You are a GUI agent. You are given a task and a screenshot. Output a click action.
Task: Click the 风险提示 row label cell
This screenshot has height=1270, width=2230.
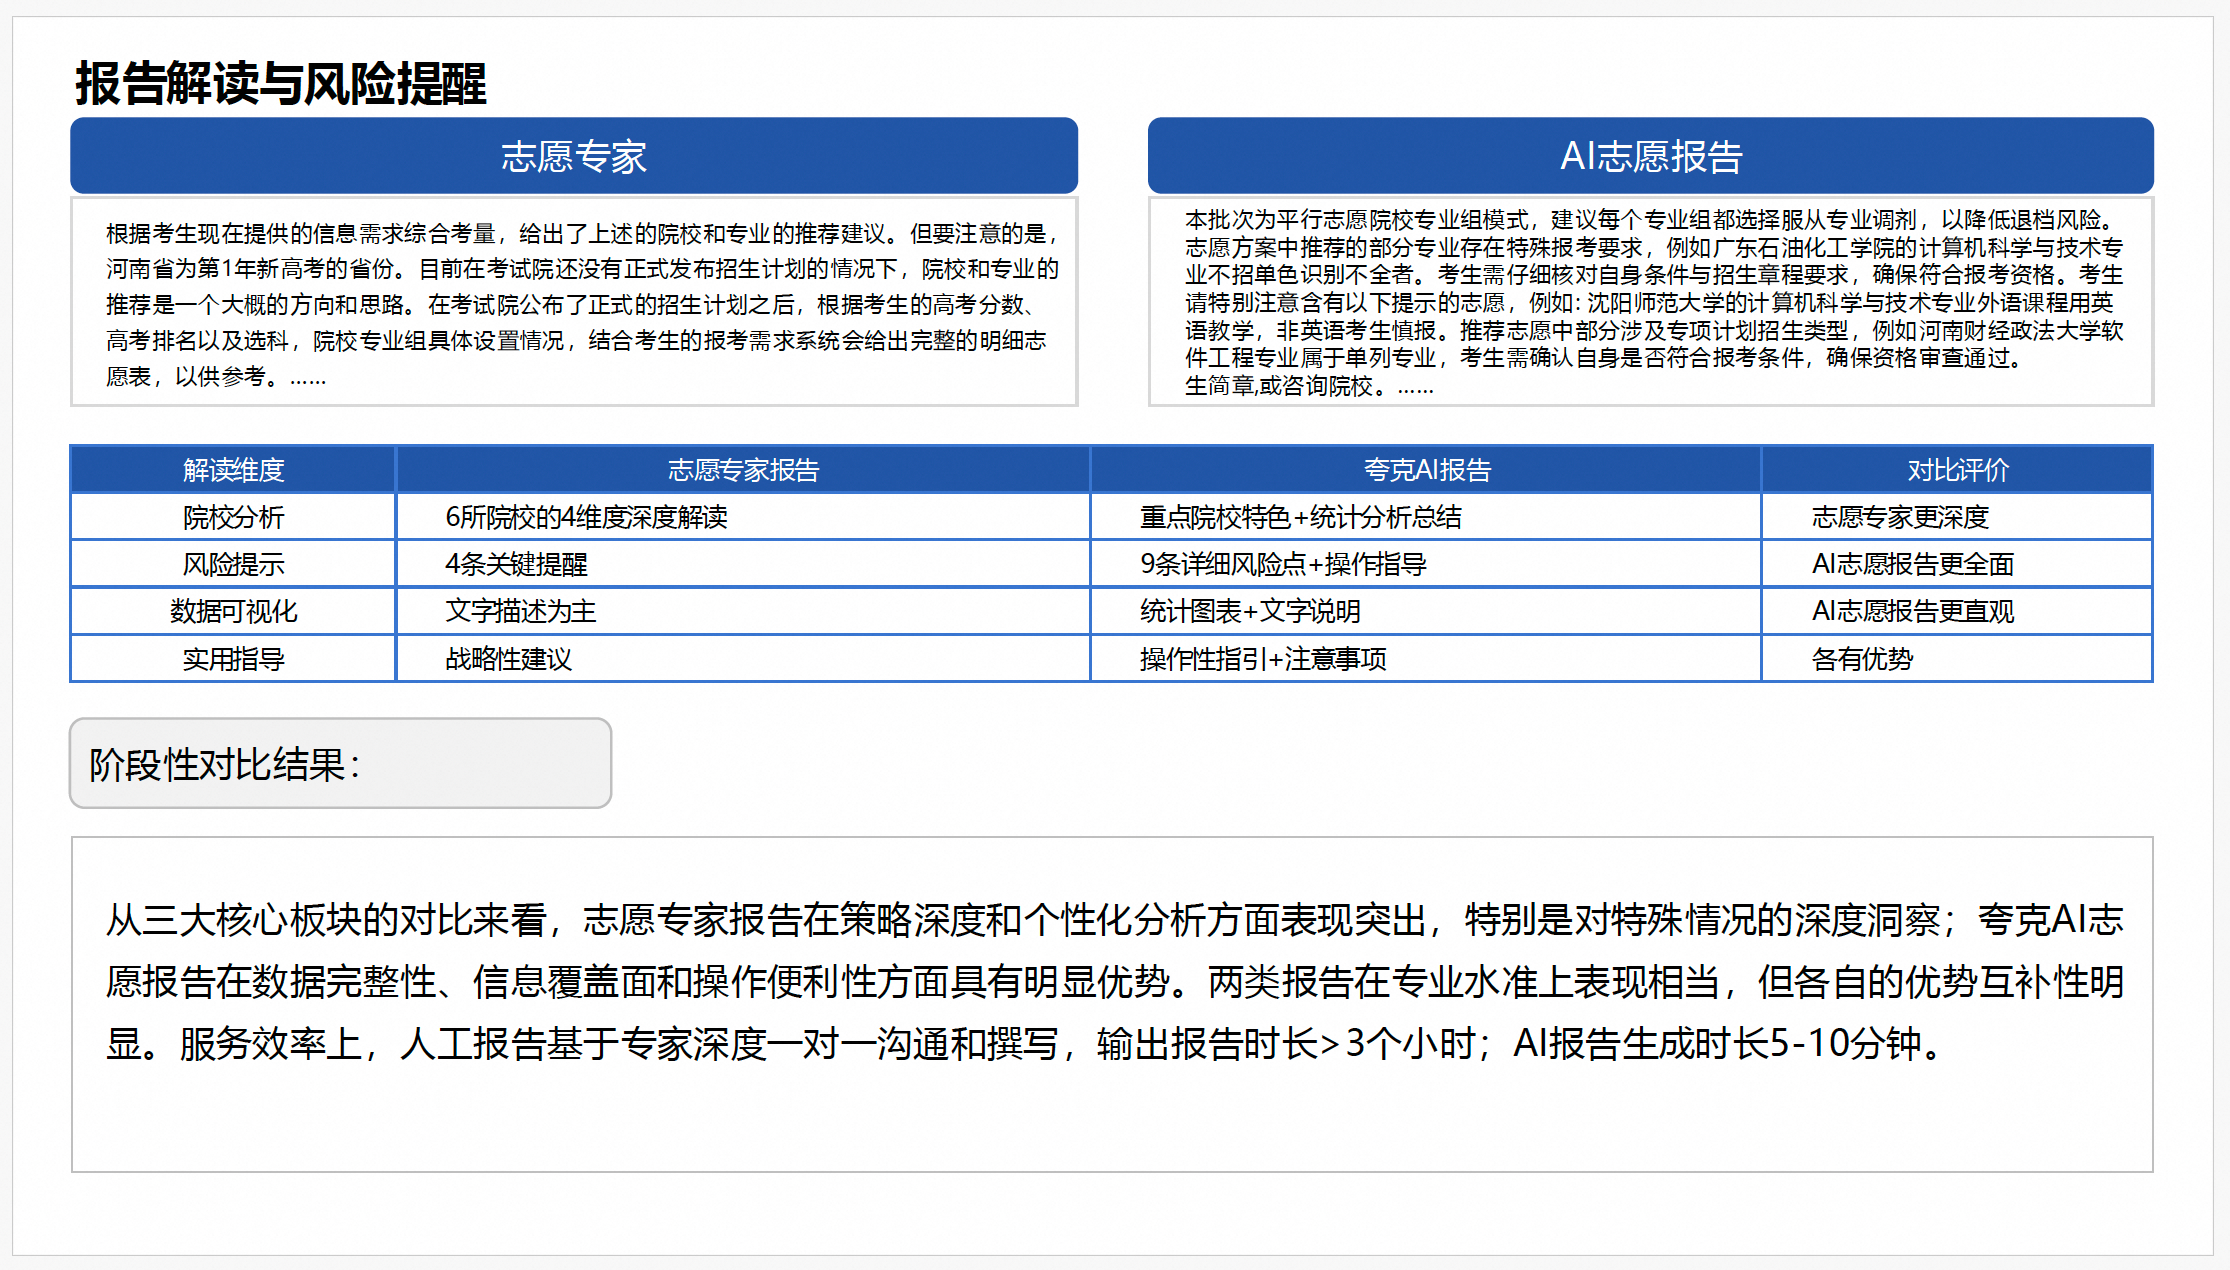tap(233, 564)
